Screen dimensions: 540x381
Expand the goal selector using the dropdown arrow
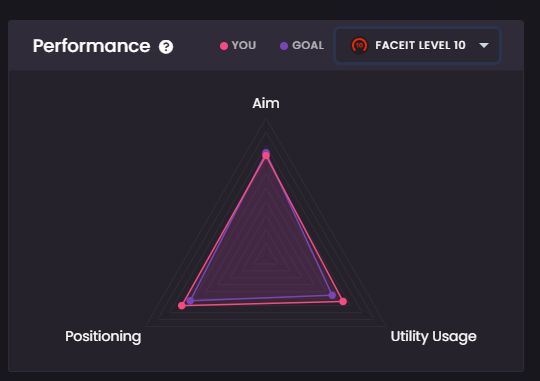[x=484, y=45]
